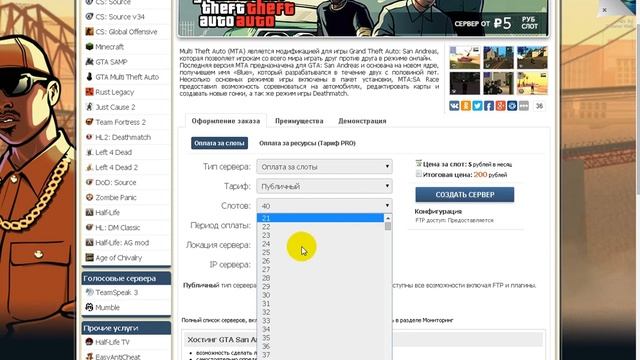Choose 33 slots in the list
Image resolution: width=640 pixels, height=360 pixels.
tap(320, 321)
